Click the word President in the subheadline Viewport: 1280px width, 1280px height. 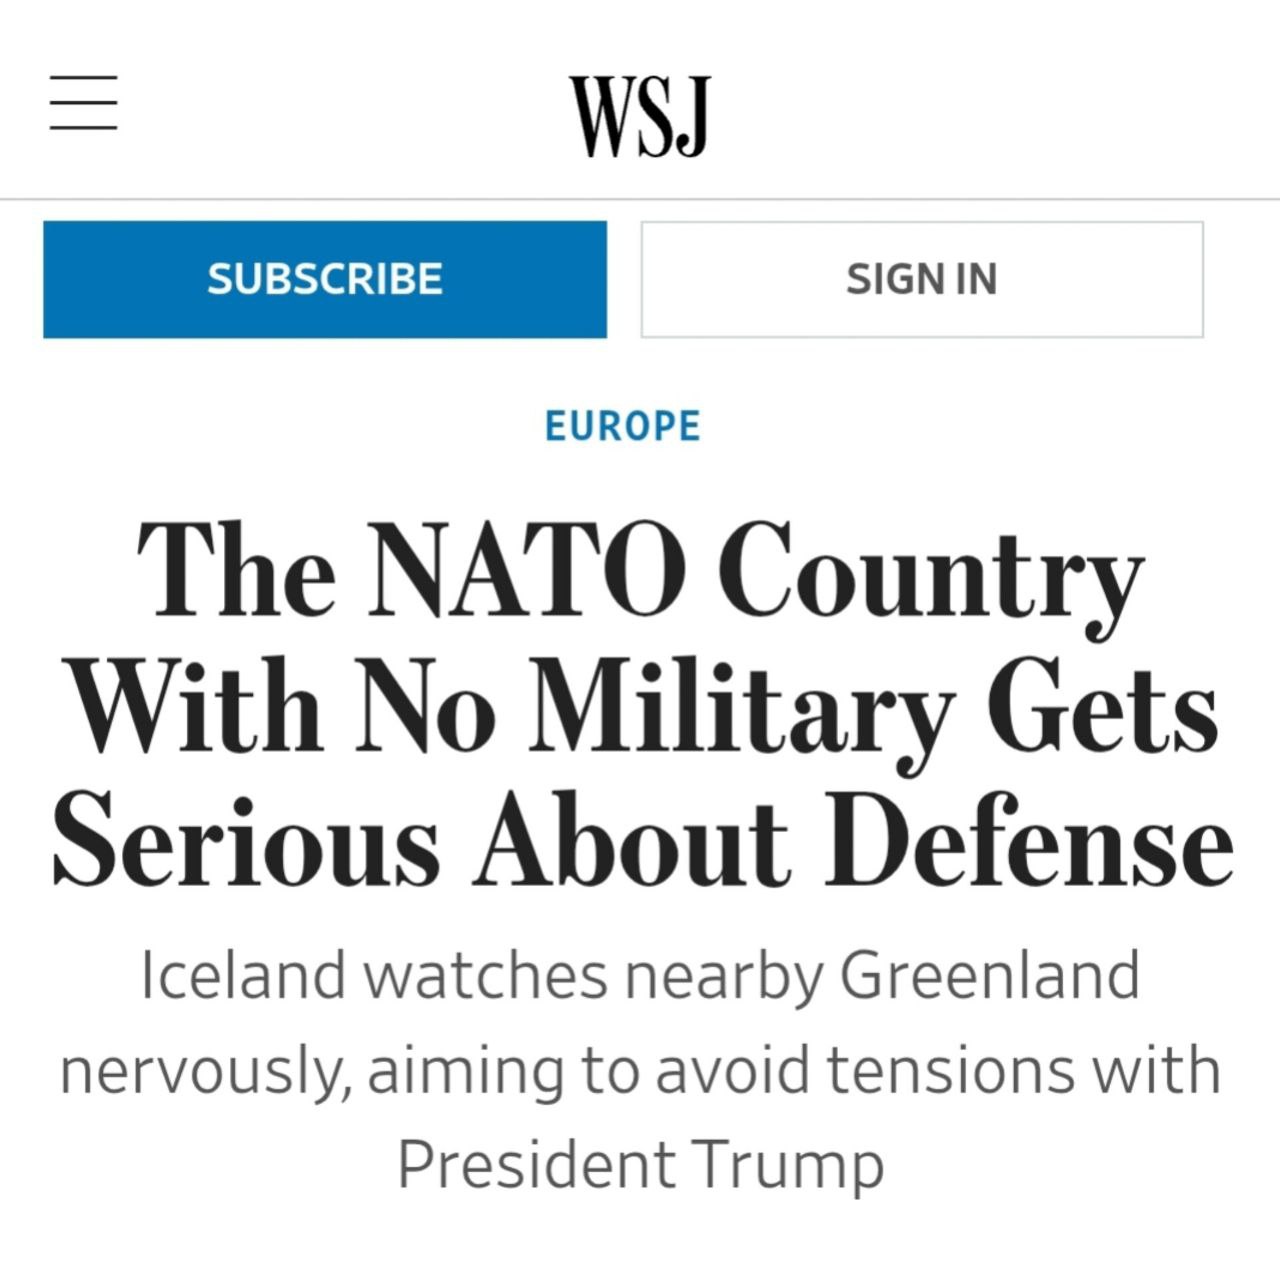[536, 1164]
